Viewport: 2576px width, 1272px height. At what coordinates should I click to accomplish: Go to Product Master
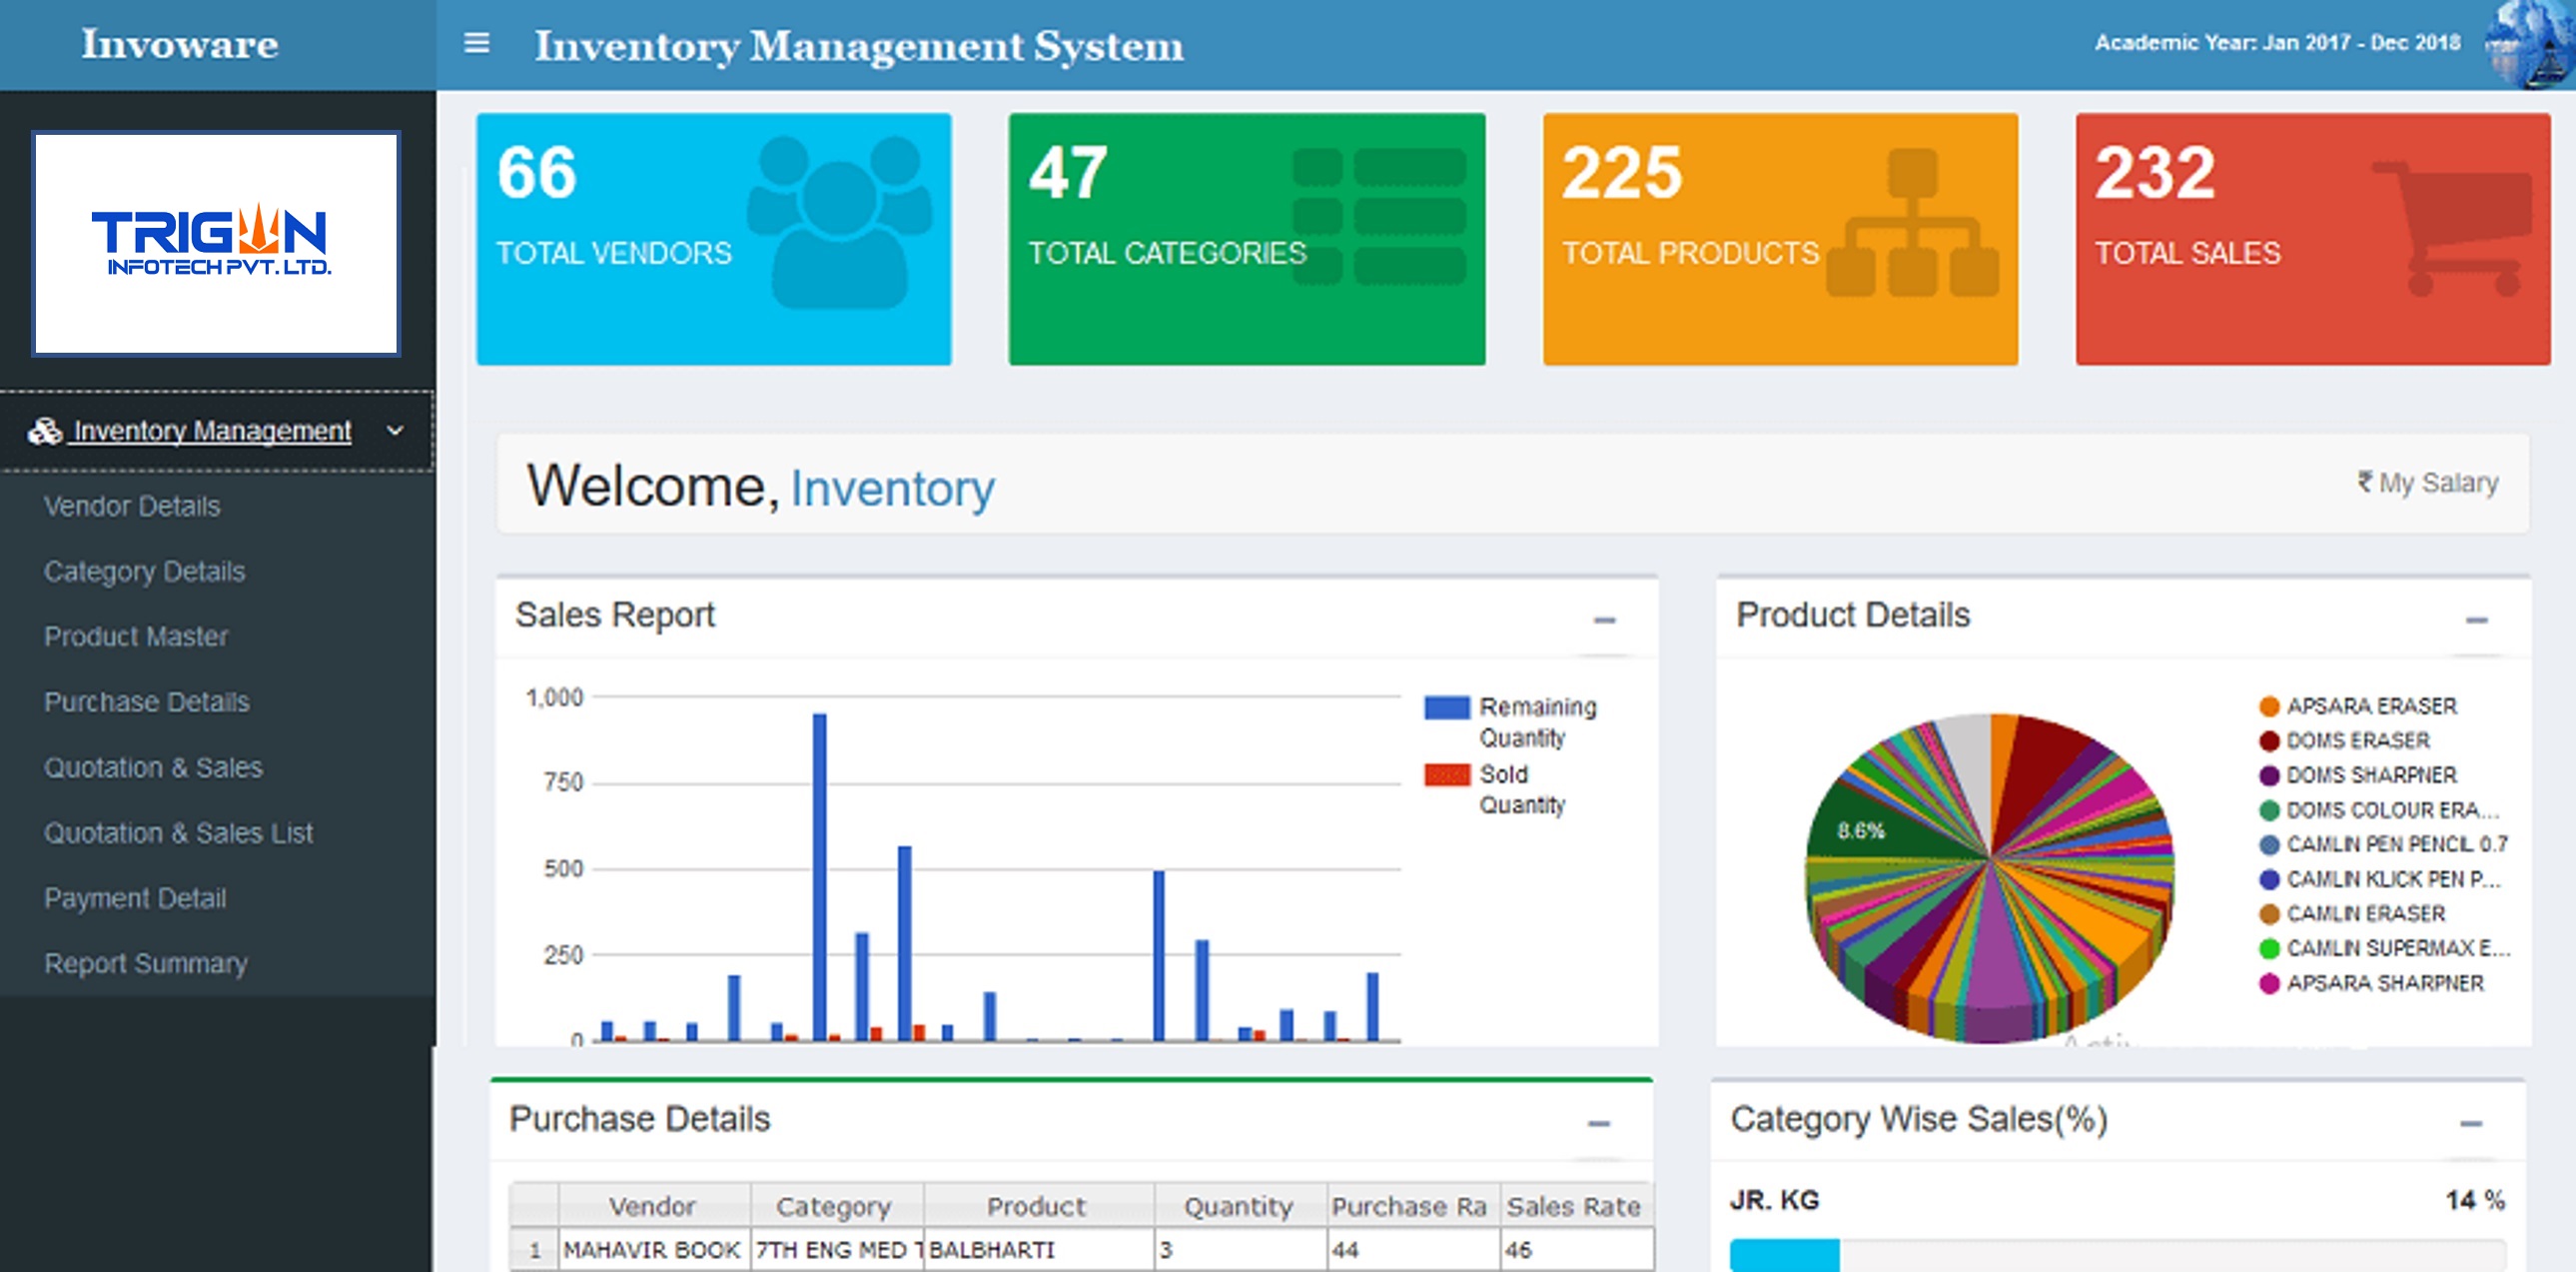coord(136,637)
